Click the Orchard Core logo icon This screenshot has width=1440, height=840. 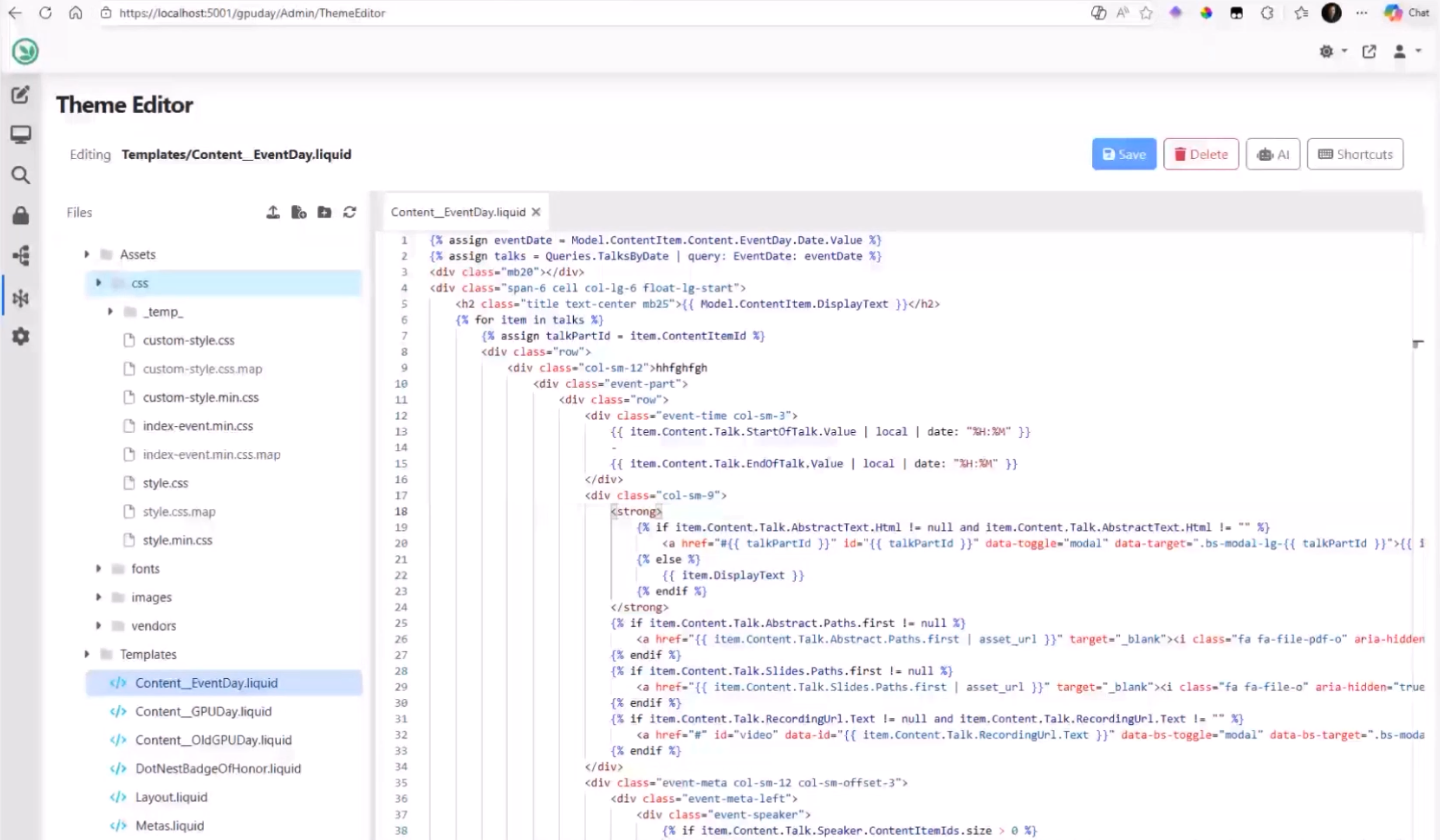coord(25,52)
